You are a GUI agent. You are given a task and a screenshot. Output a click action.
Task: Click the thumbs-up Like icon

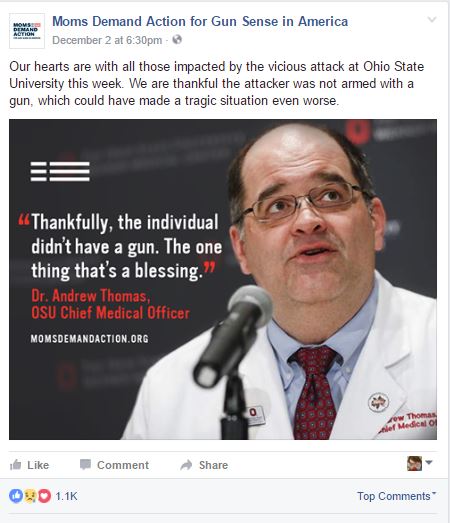[16, 464]
